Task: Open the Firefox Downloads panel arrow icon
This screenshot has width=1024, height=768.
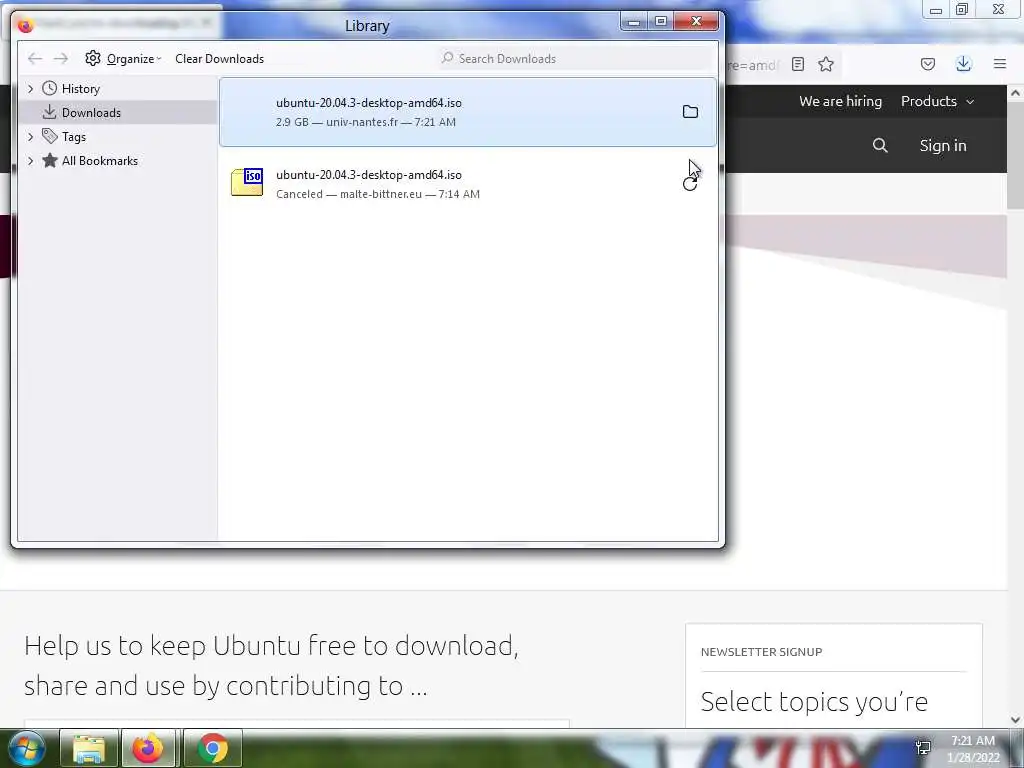Action: 963,64
